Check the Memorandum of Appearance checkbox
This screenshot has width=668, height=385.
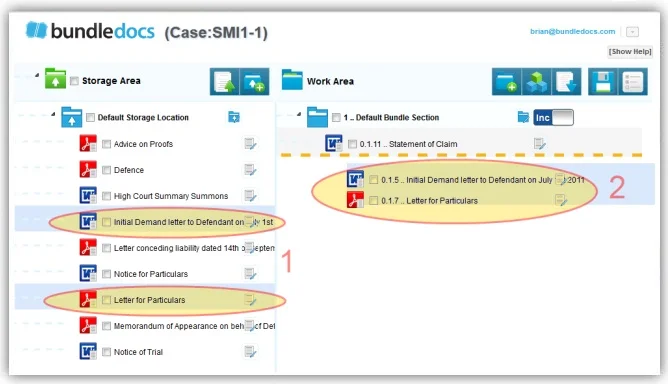[x=107, y=326]
